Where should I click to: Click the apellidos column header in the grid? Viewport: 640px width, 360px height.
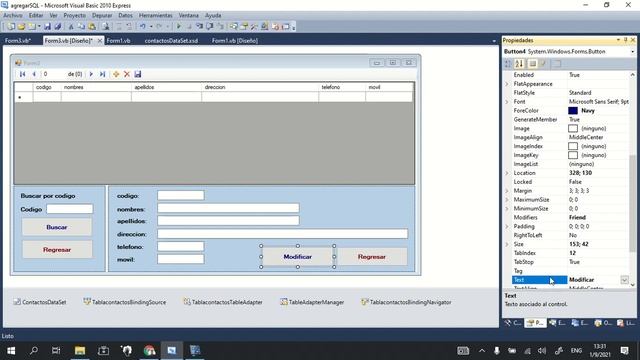click(166, 87)
